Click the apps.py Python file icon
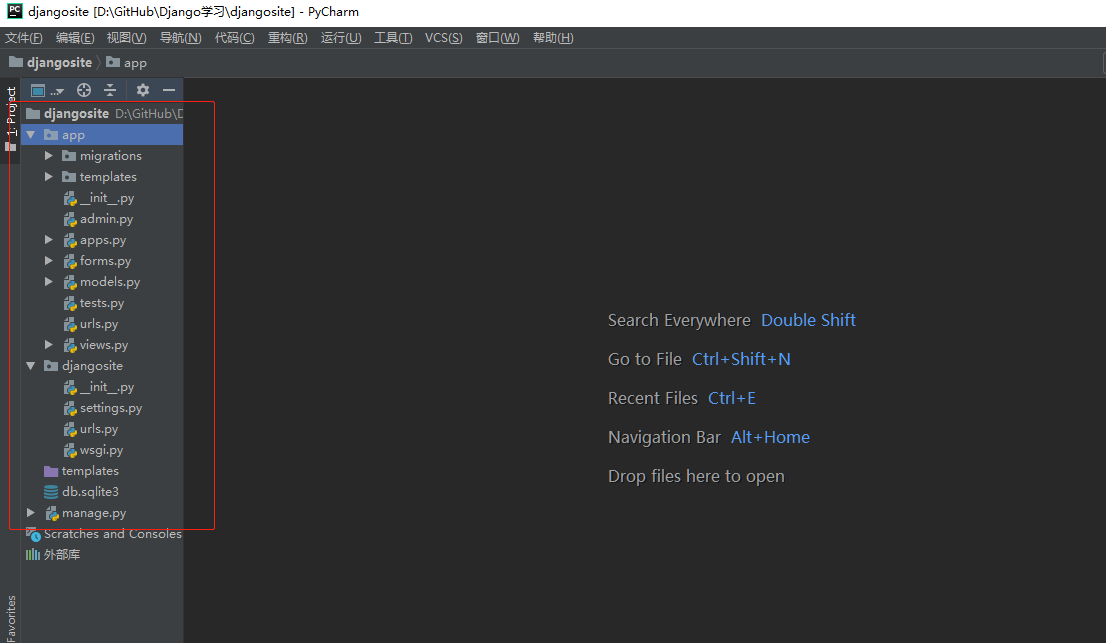Screen dimensions: 1106x643 coord(70,240)
